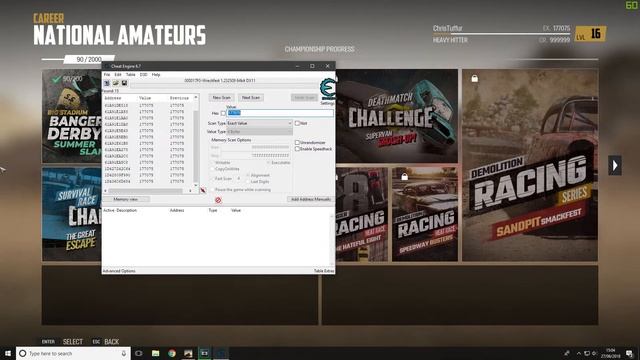Click the red no-entry clear list icon
This screenshot has height=360, width=640.
[218, 200]
